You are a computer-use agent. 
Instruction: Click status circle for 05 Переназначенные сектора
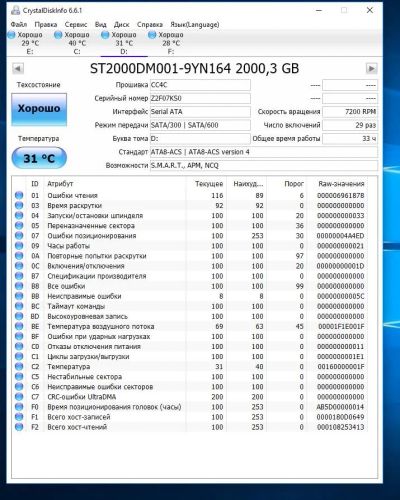tap(19, 226)
